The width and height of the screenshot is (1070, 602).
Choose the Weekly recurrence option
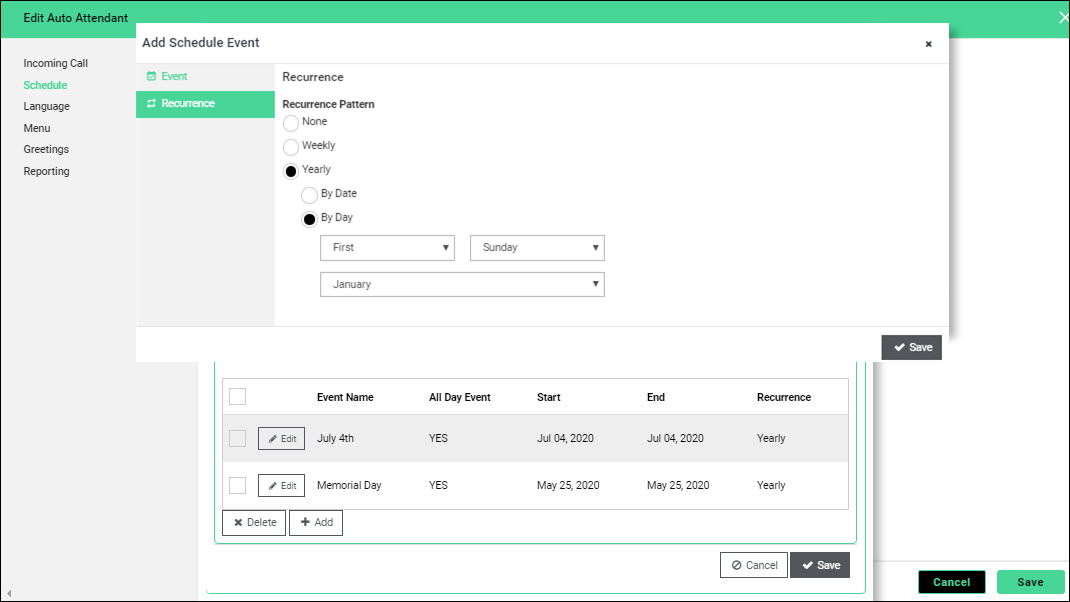[x=291, y=147]
